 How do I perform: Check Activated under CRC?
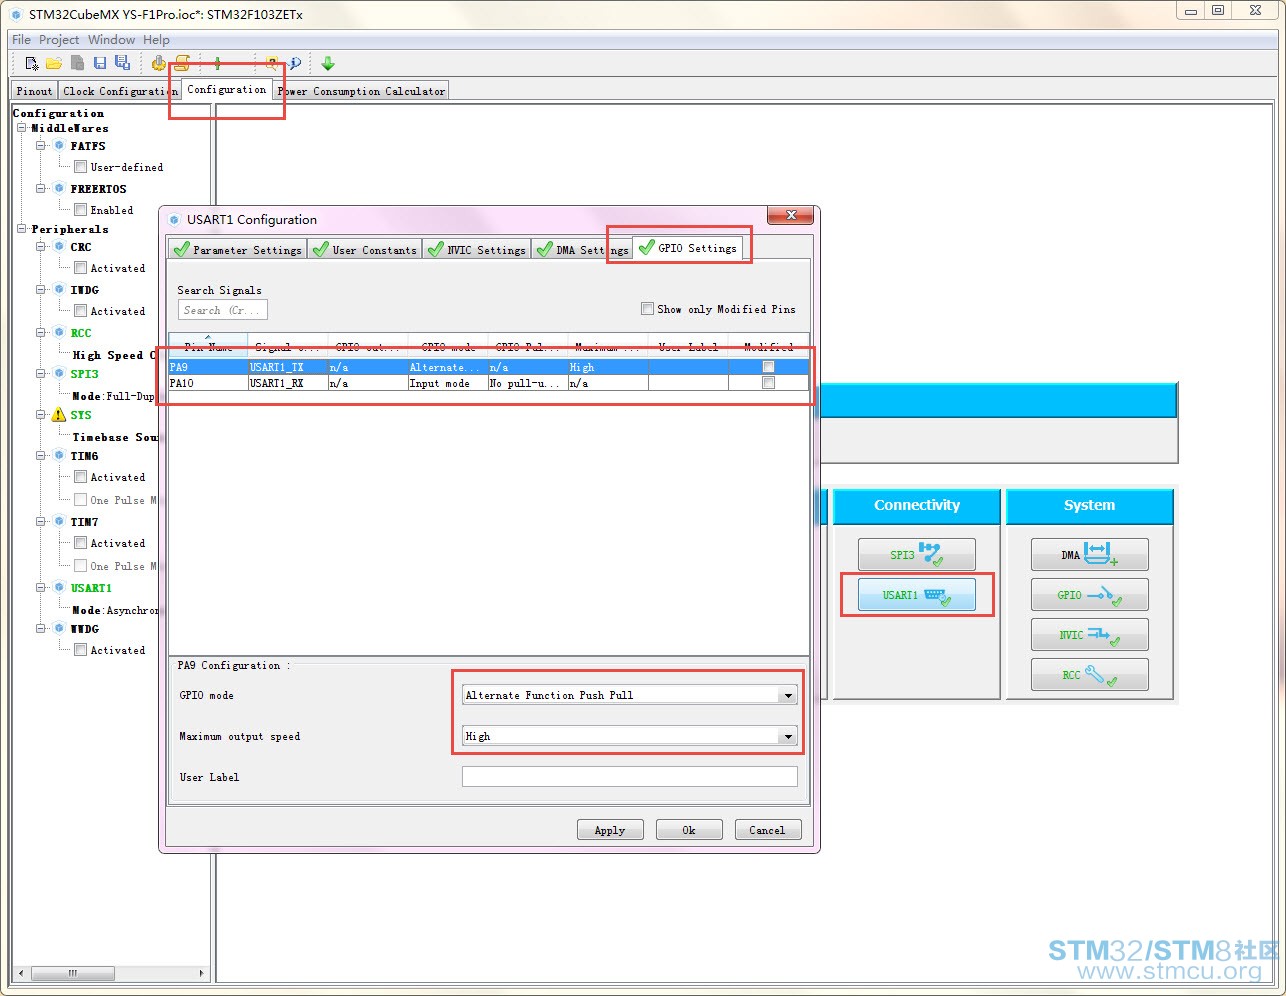[x=81, y=268]
